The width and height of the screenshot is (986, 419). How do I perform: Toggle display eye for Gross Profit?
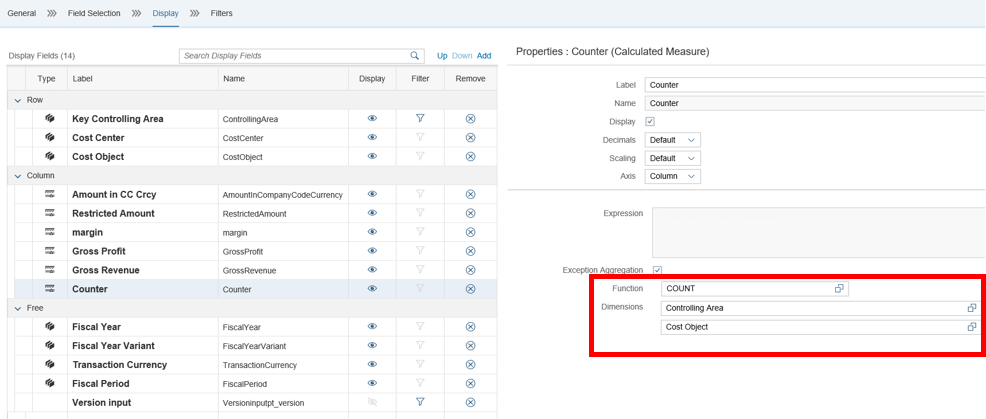[372, 251]
